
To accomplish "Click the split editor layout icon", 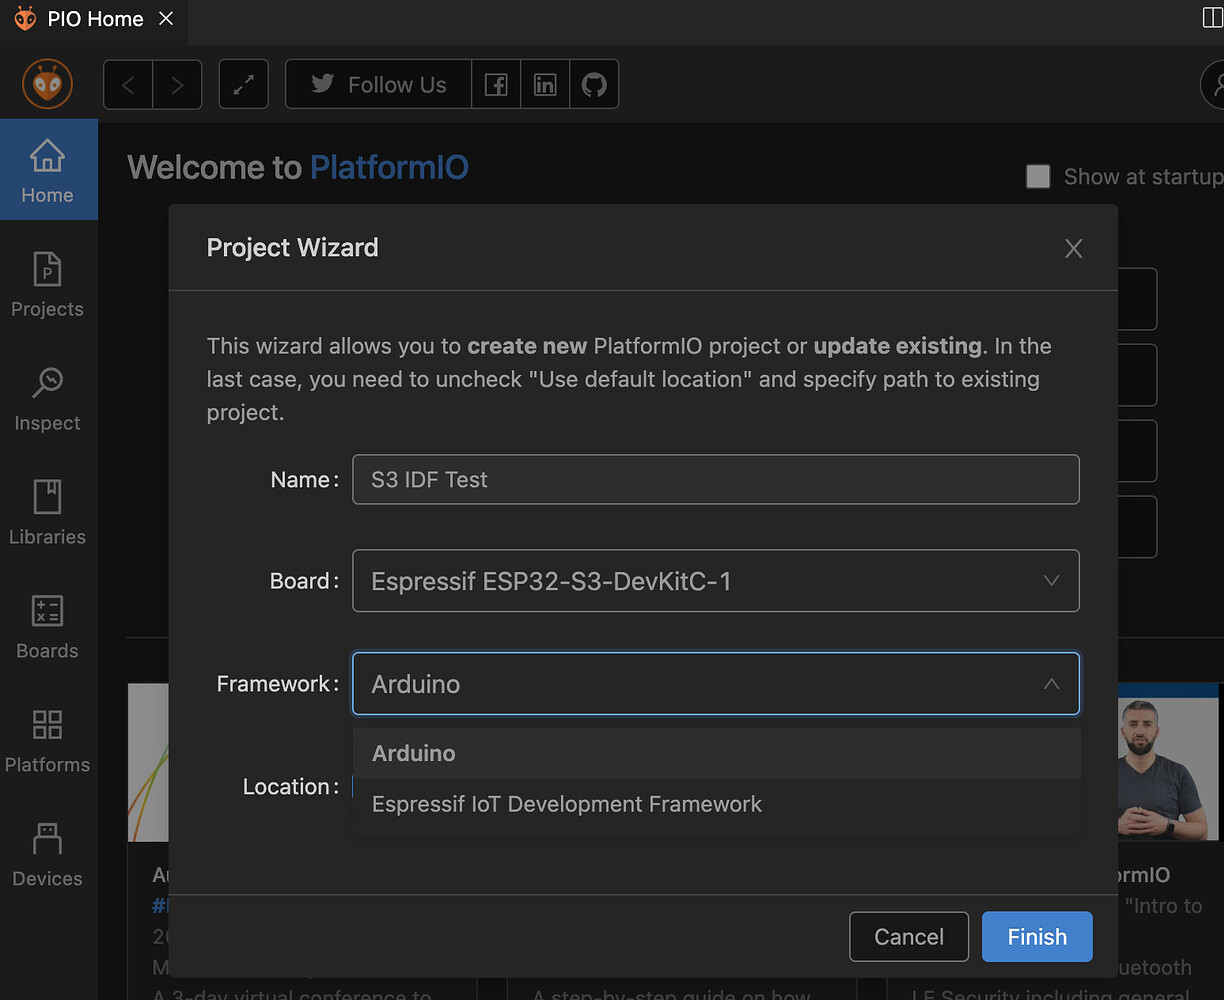I will click(1212, 19).
